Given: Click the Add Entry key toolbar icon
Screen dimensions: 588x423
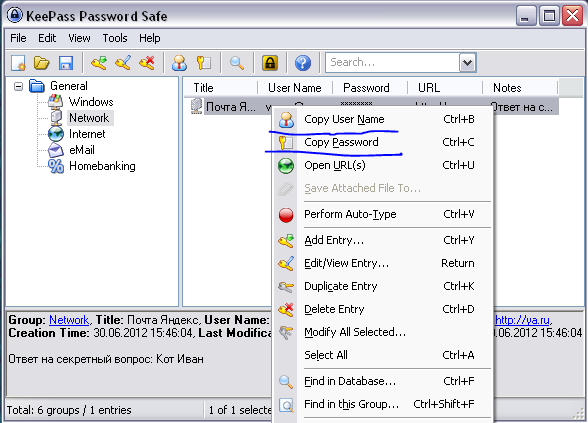Looking at the screenshot, I should point(99,63).
